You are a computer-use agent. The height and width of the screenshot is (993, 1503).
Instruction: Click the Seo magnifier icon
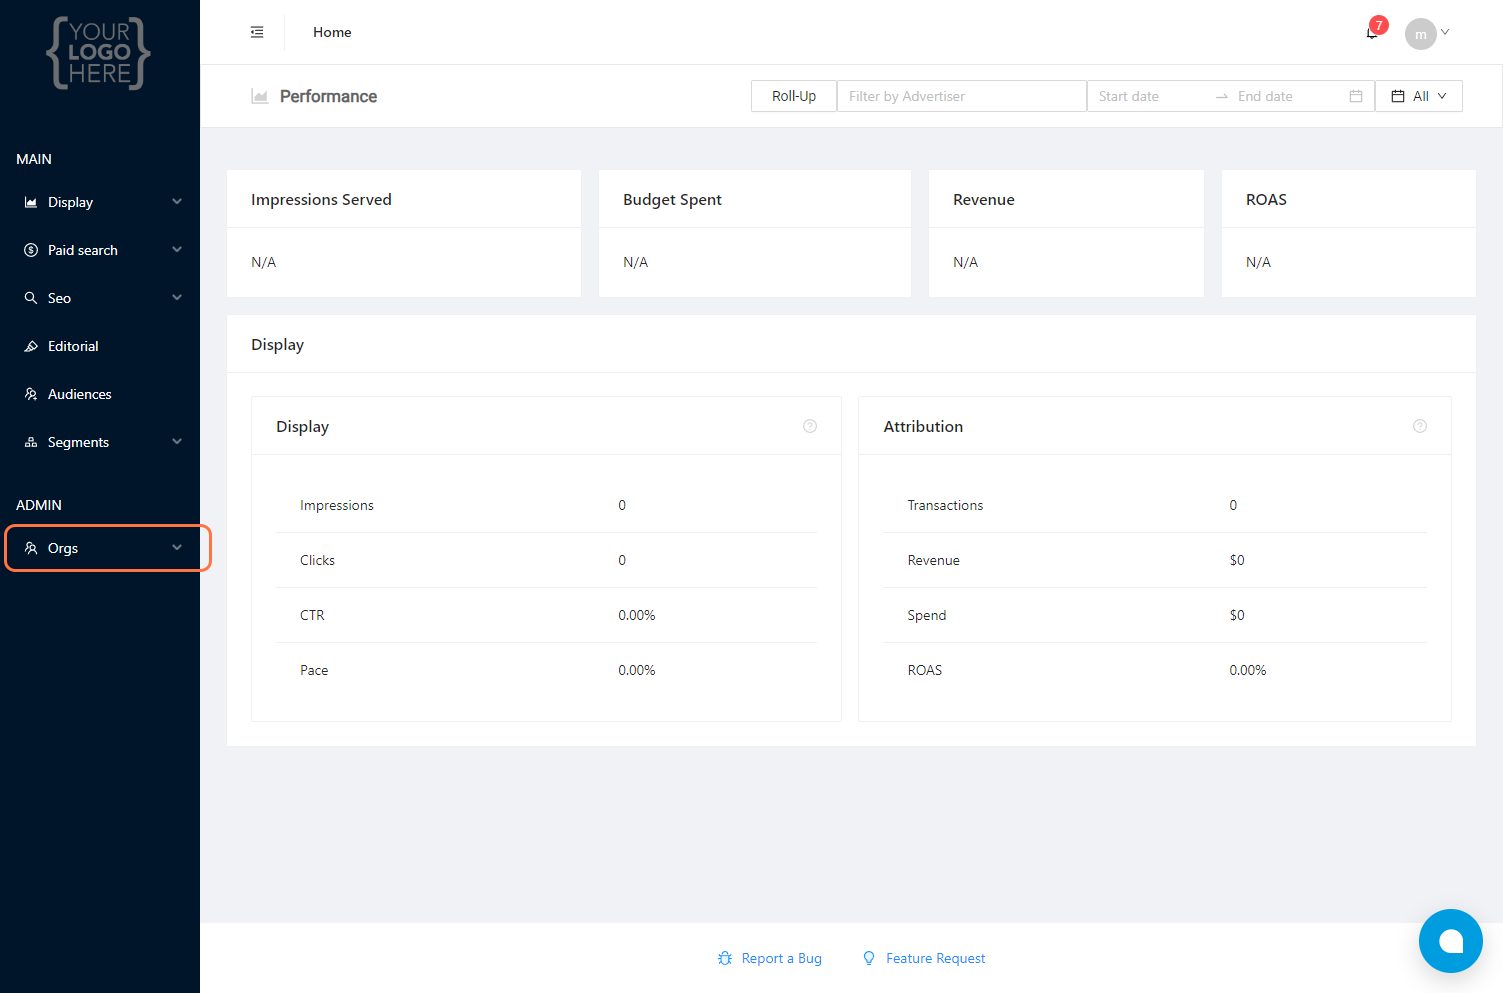tap(31, 298)
